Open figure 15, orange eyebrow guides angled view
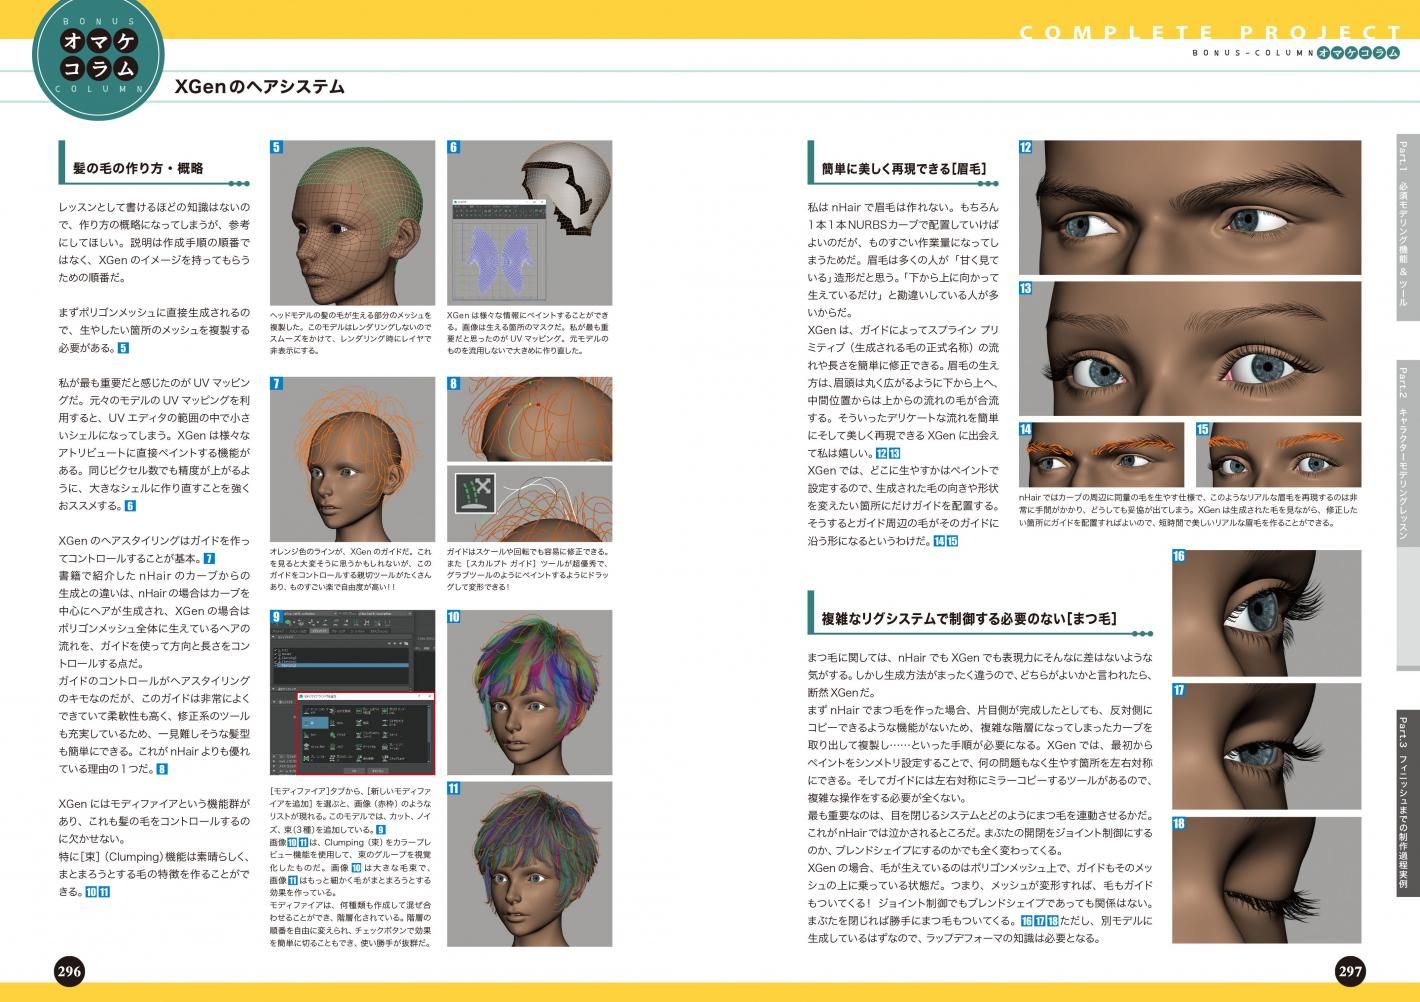Viewport: 1420px width, 1002px height. 1279,454
